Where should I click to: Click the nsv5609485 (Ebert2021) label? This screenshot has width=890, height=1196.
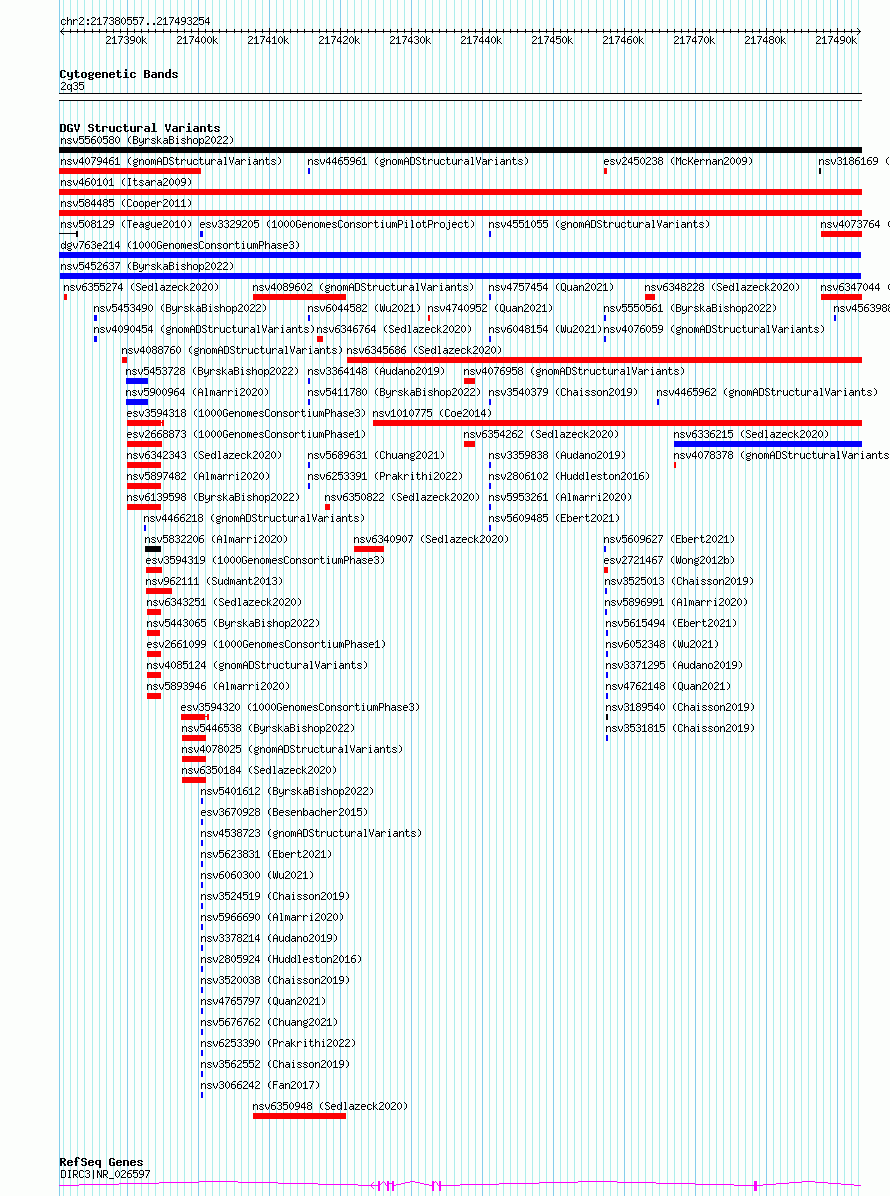click(554, 518)
